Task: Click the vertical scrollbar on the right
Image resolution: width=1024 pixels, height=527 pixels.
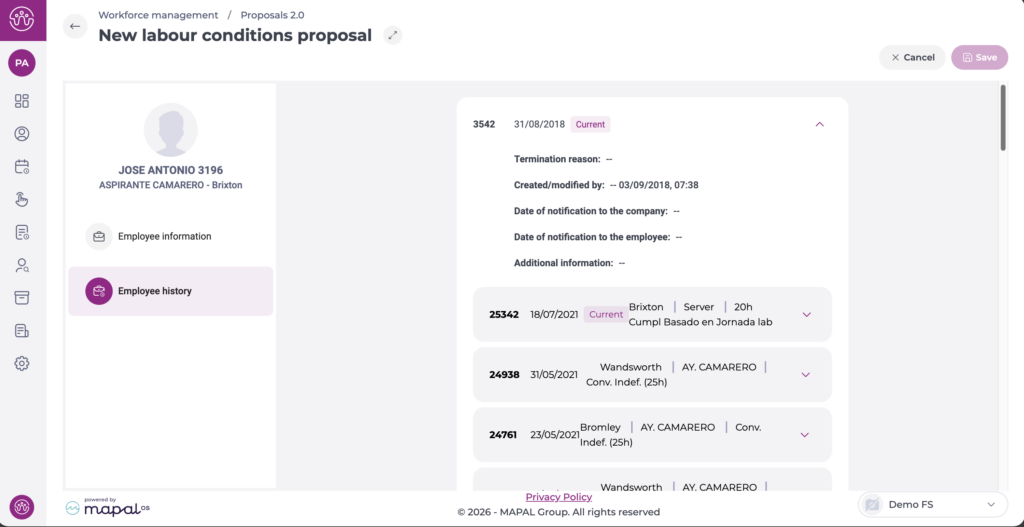Action: tap(1003, 118)
